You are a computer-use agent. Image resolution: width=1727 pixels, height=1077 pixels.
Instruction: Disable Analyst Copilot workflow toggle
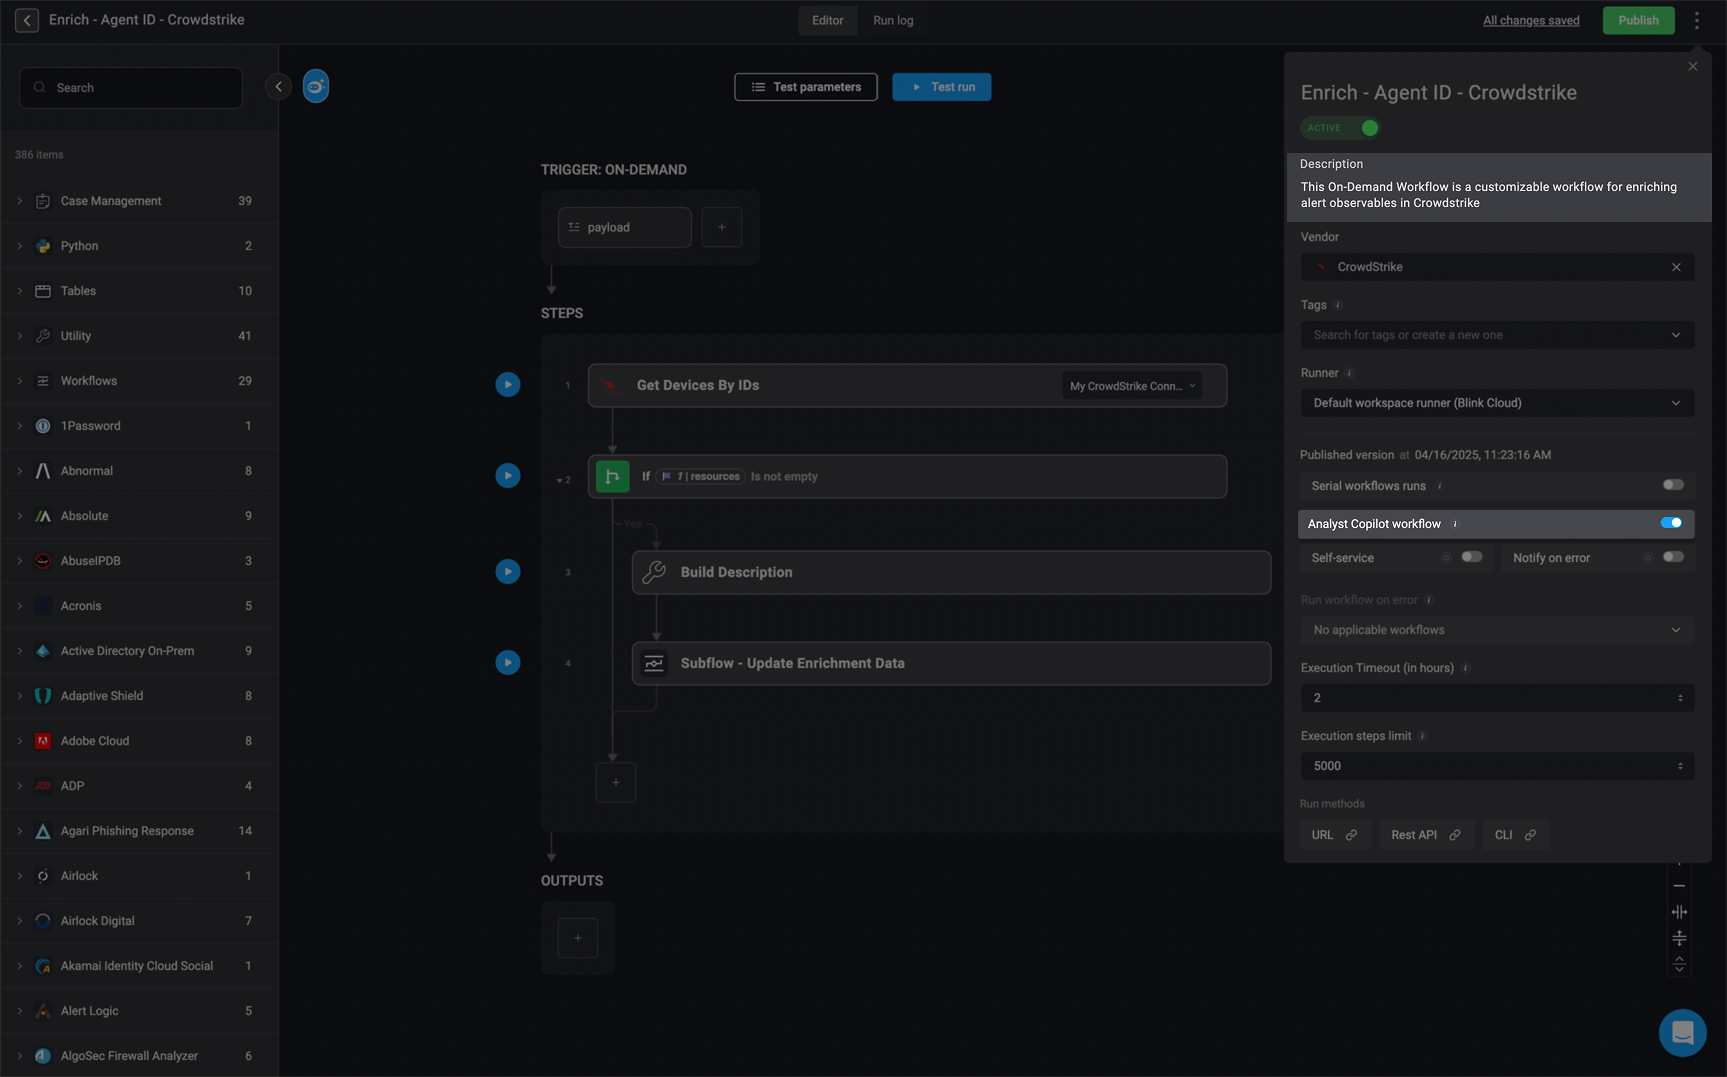coord(1671,523)
